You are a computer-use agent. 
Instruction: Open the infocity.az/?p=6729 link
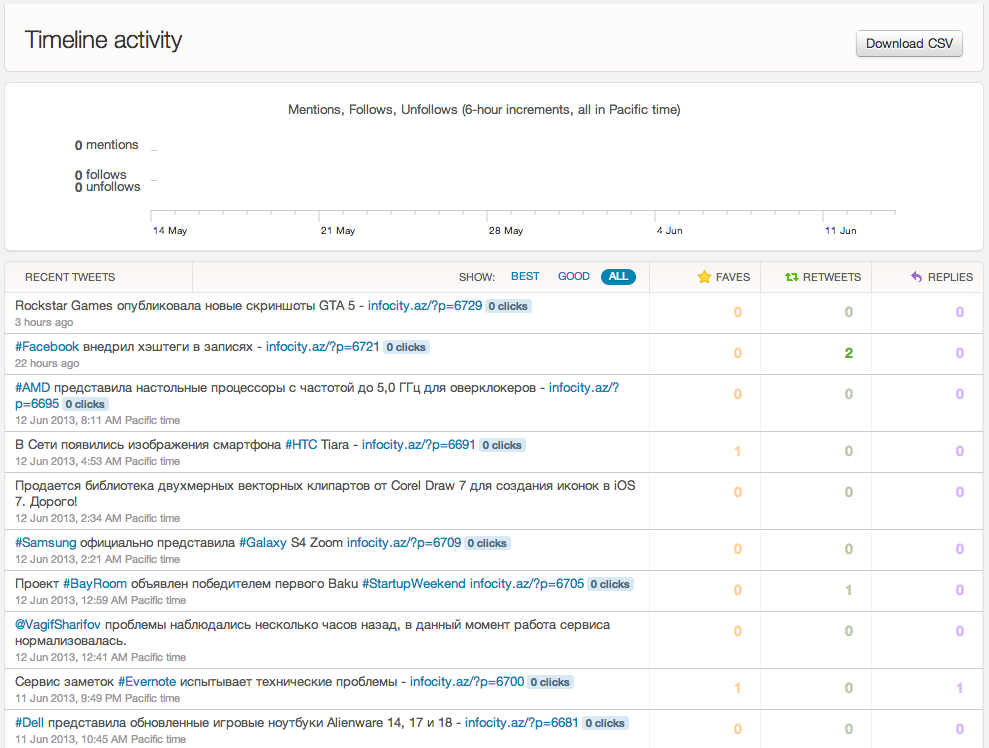[x=424, y=305]
